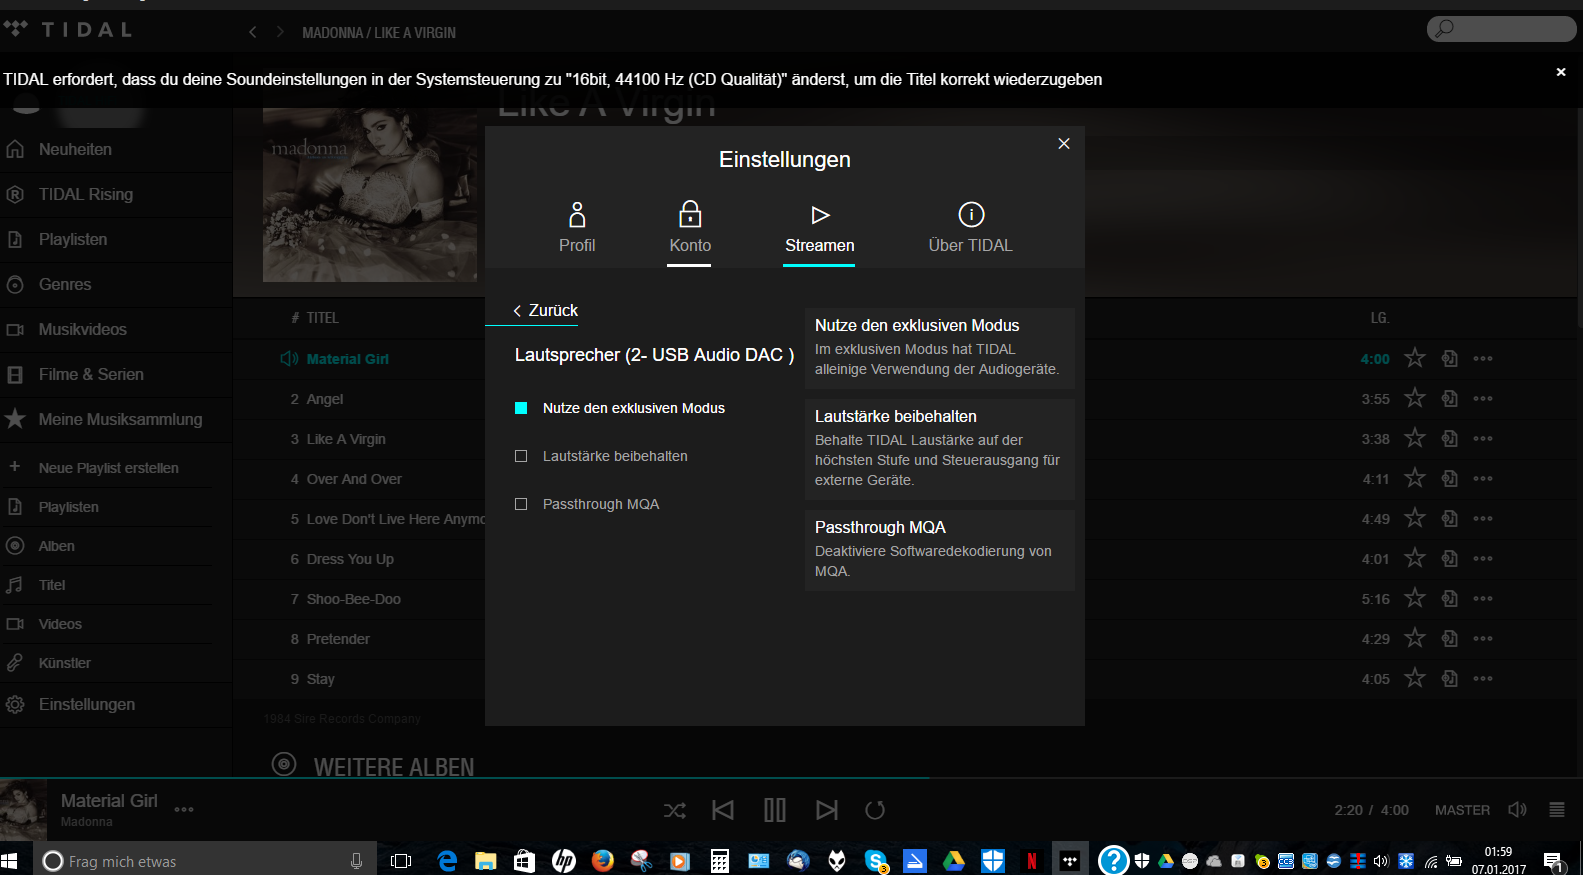Click the Cortana search box
1583x875 pixels.
coord(207,860)
